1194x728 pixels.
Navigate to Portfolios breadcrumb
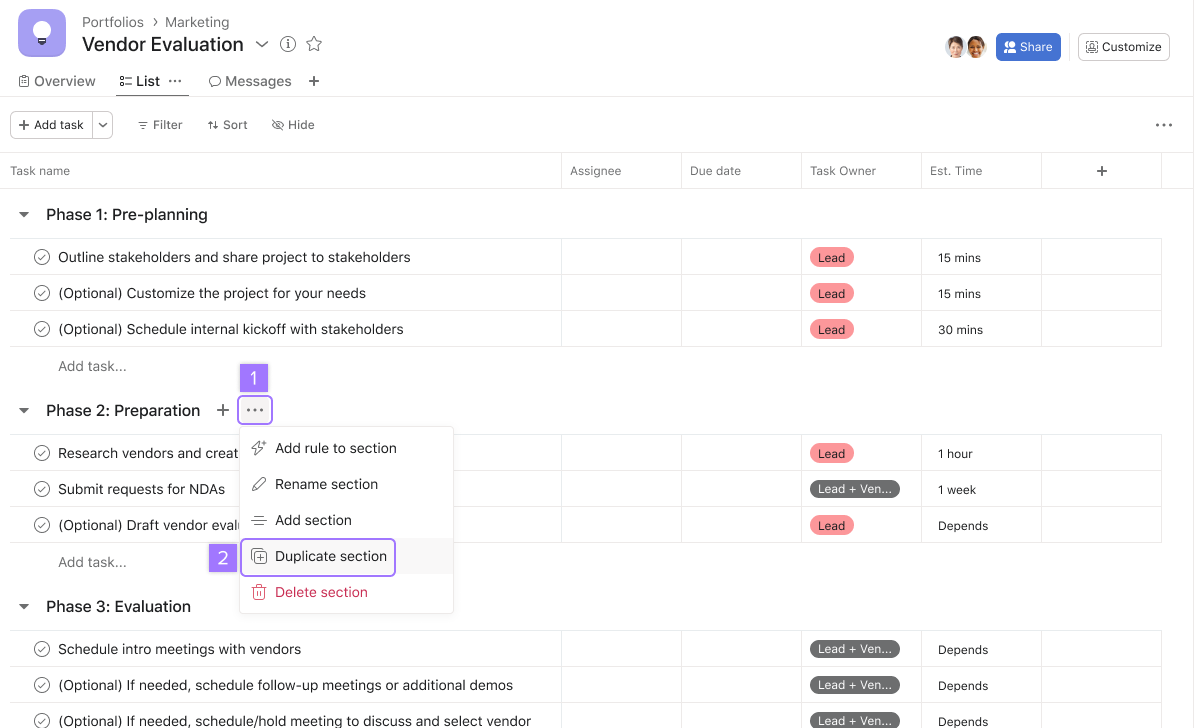[x=113, y=21]
